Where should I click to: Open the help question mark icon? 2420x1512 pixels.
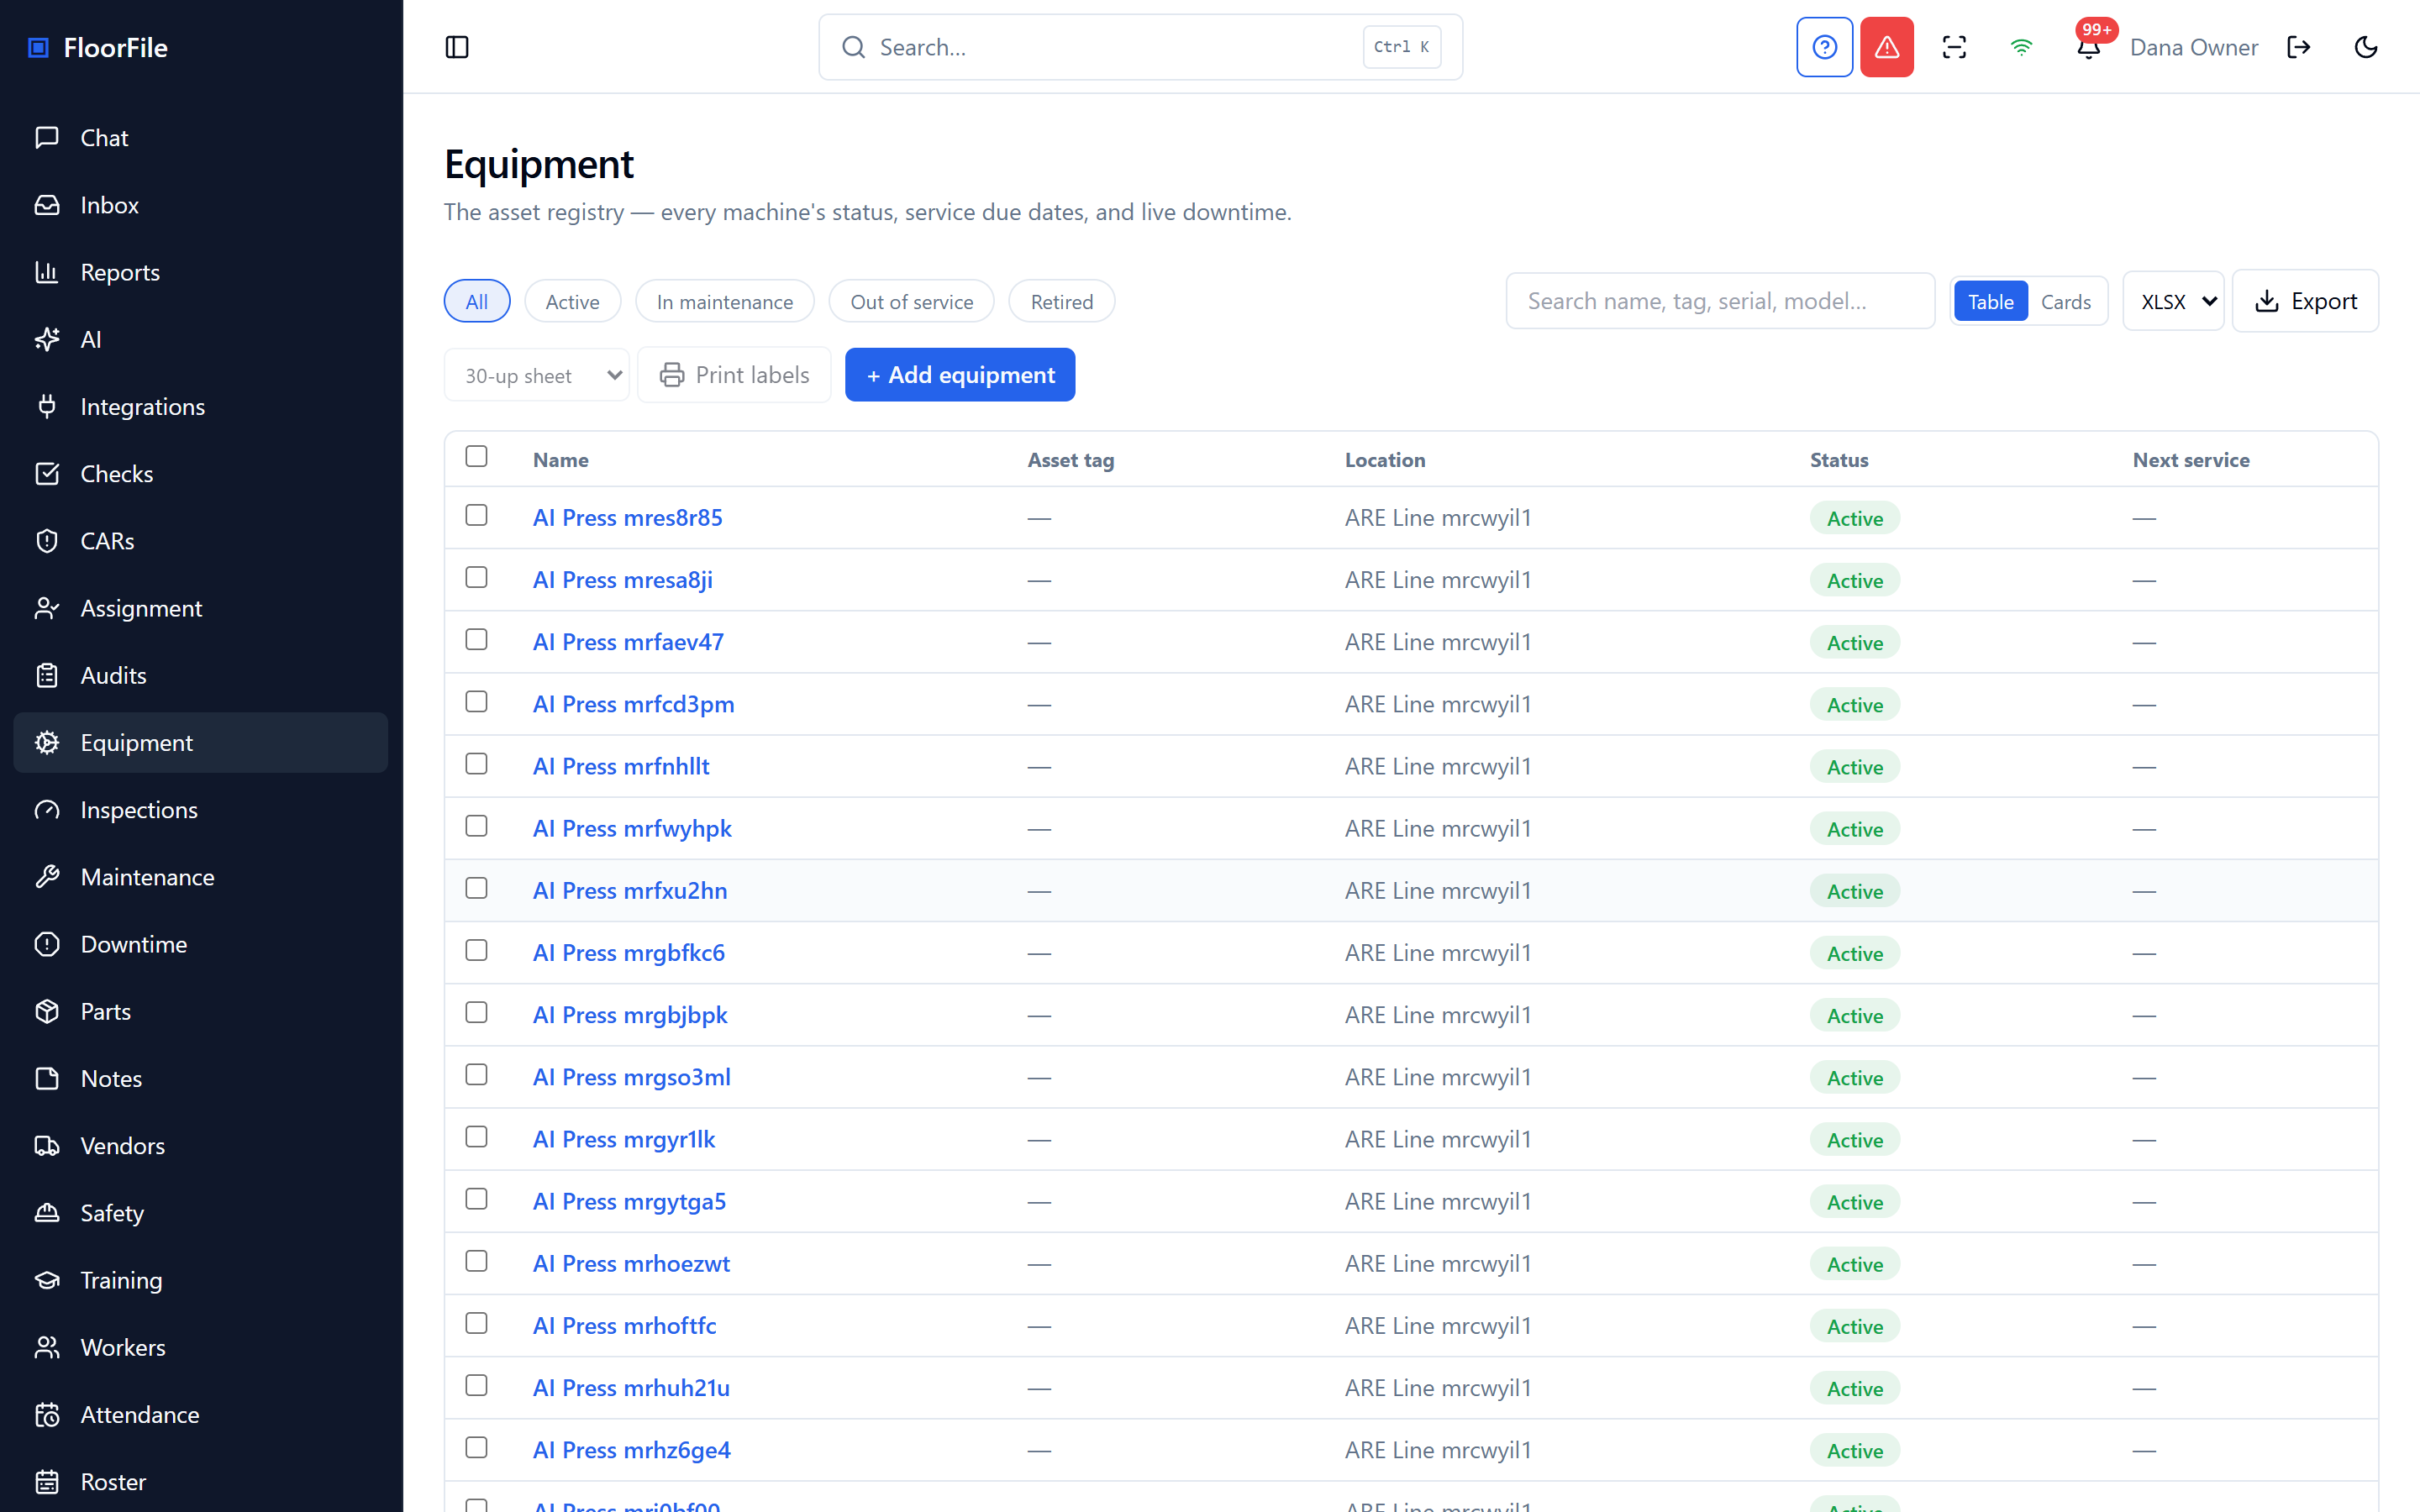pos(1824,47)
